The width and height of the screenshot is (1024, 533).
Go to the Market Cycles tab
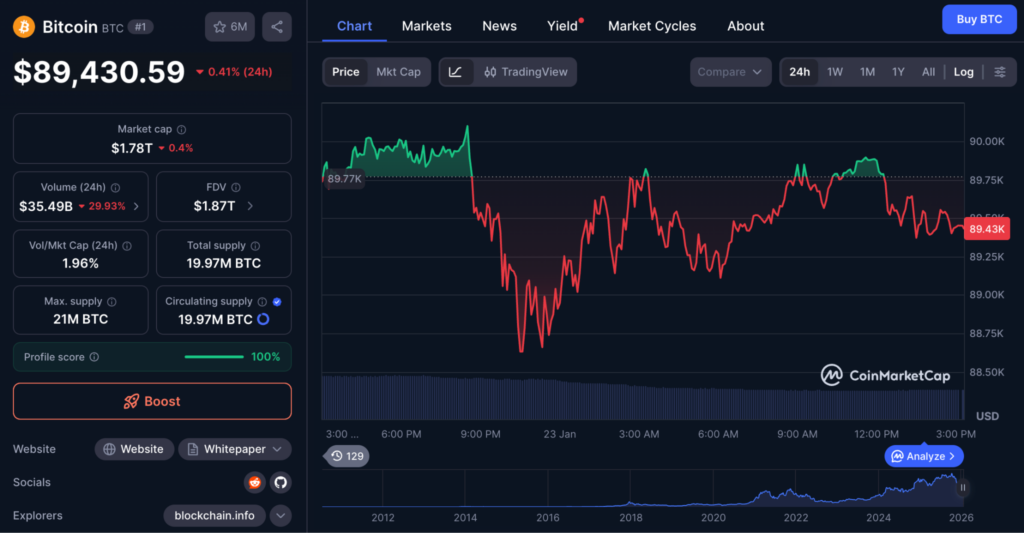652,26
